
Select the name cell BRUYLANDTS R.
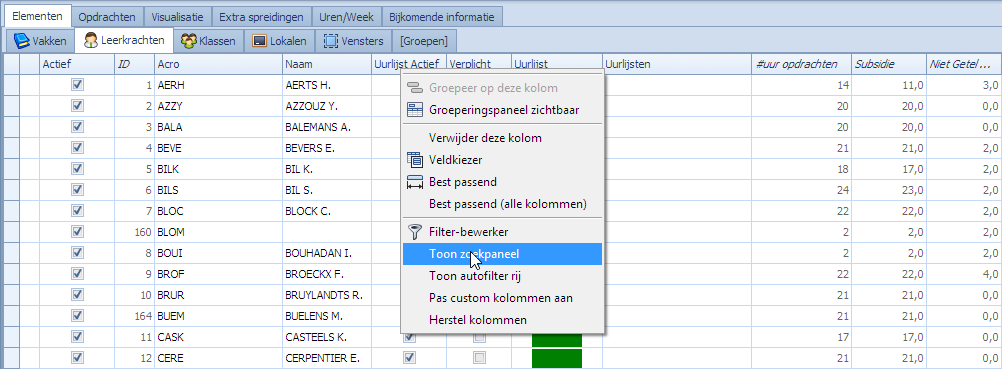pos(327,295)
